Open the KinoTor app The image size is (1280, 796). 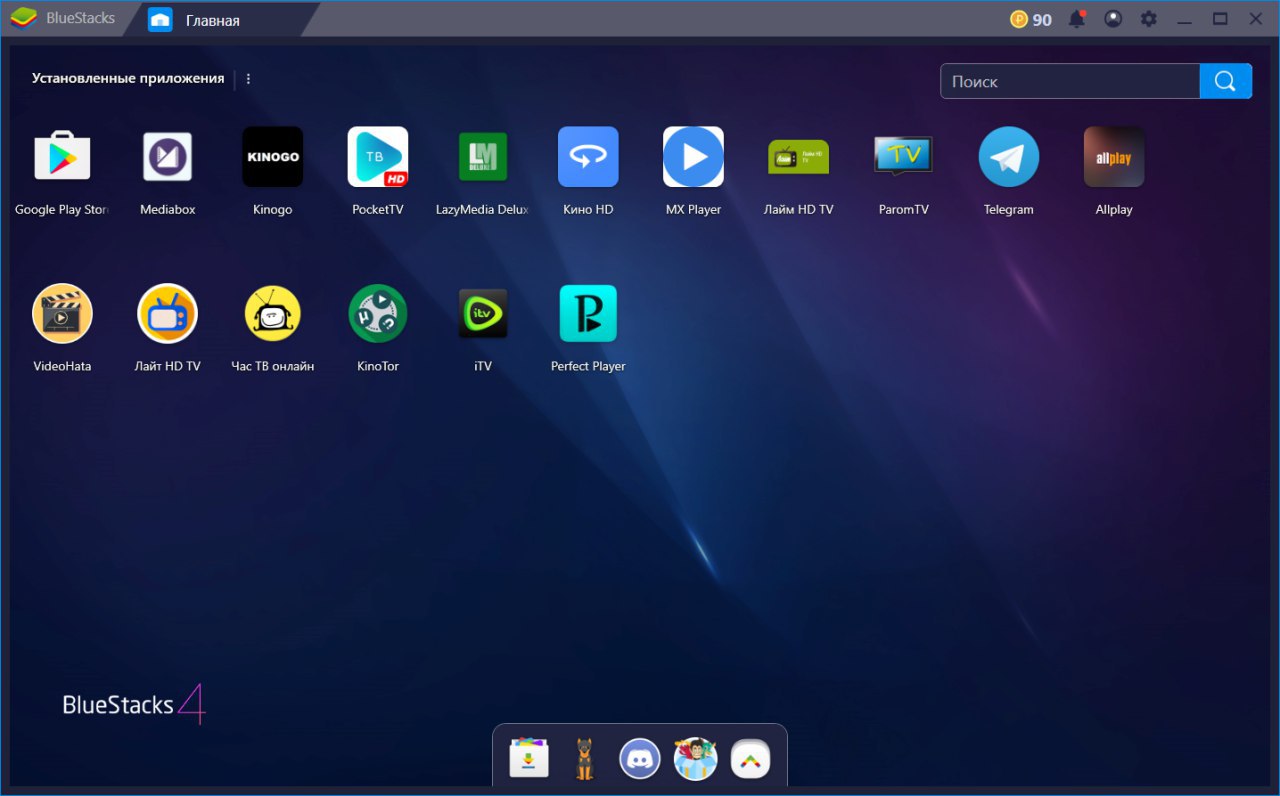[378, 314]
